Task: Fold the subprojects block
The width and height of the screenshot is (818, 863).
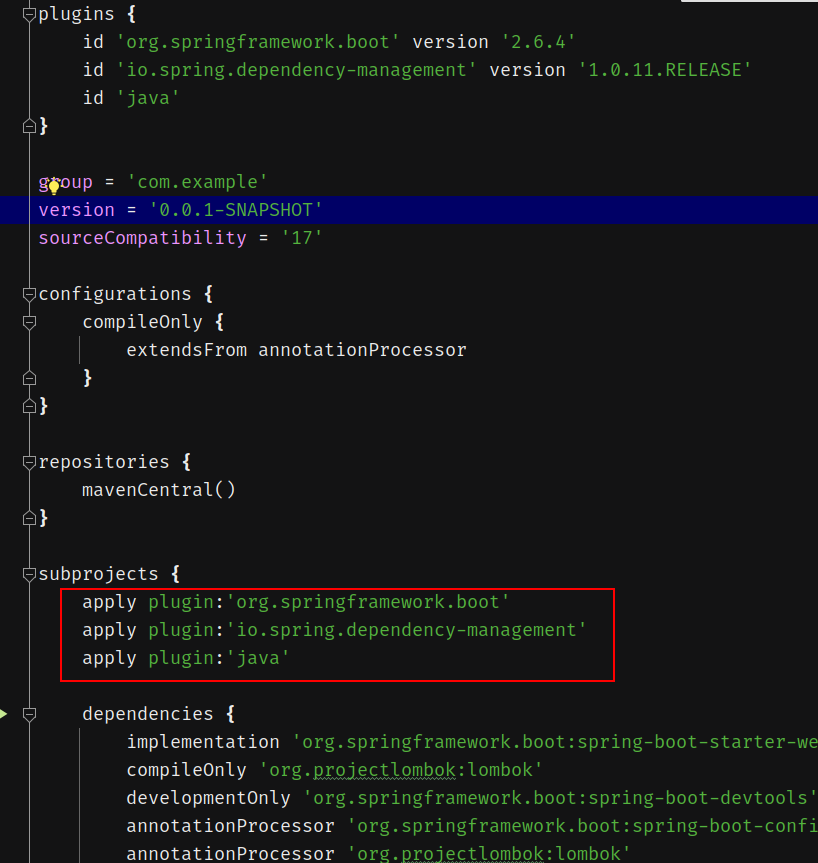Action: click(29, 575)
